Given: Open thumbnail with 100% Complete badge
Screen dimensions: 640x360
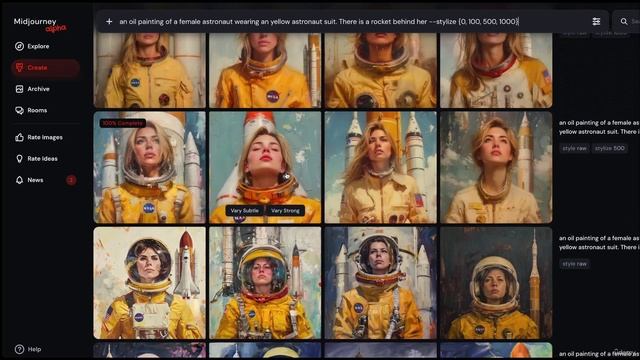Looking at the screenshot, I should click(x=150, y=167).
